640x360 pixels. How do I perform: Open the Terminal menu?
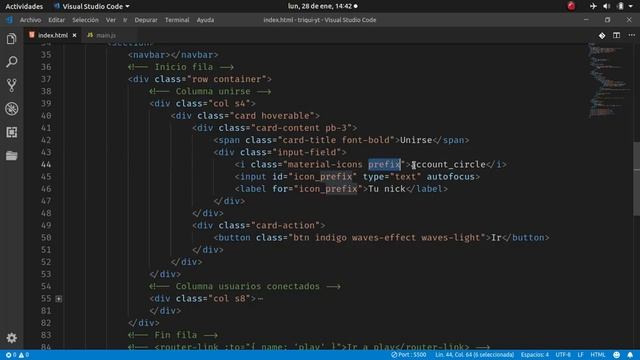point(177,20)
